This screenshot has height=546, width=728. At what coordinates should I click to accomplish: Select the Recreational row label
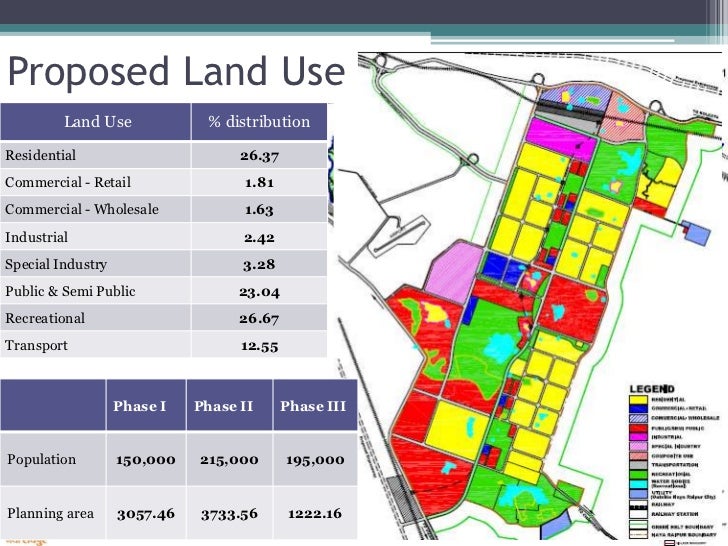(45, 318)
